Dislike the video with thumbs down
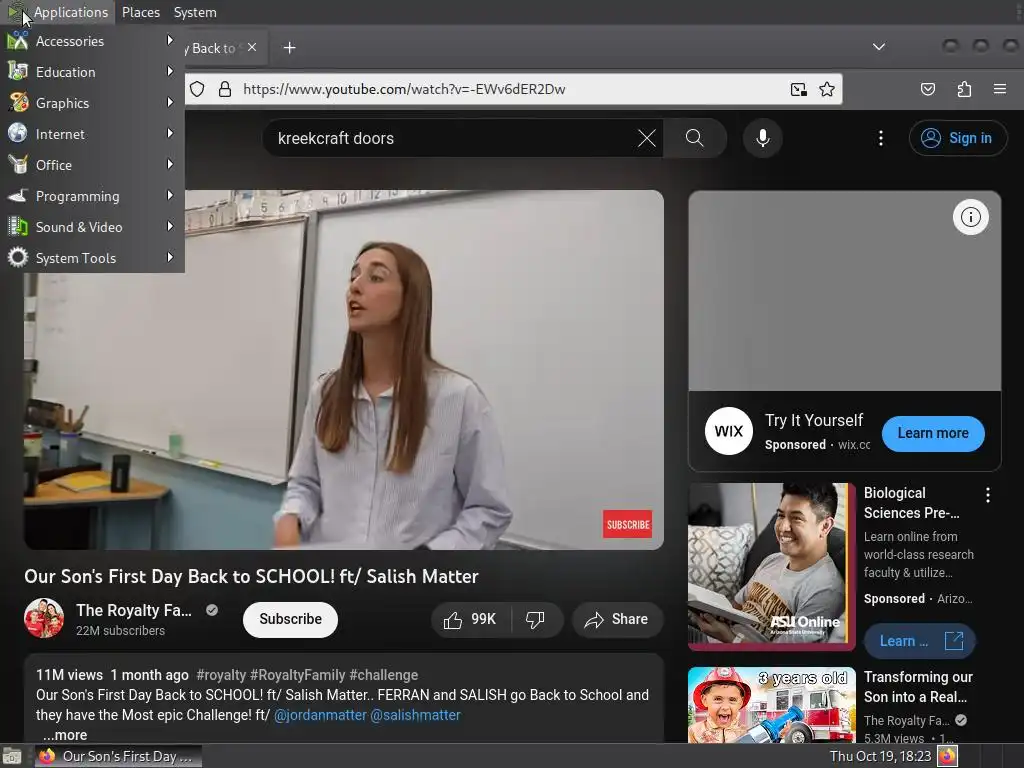 pos(536,619)
